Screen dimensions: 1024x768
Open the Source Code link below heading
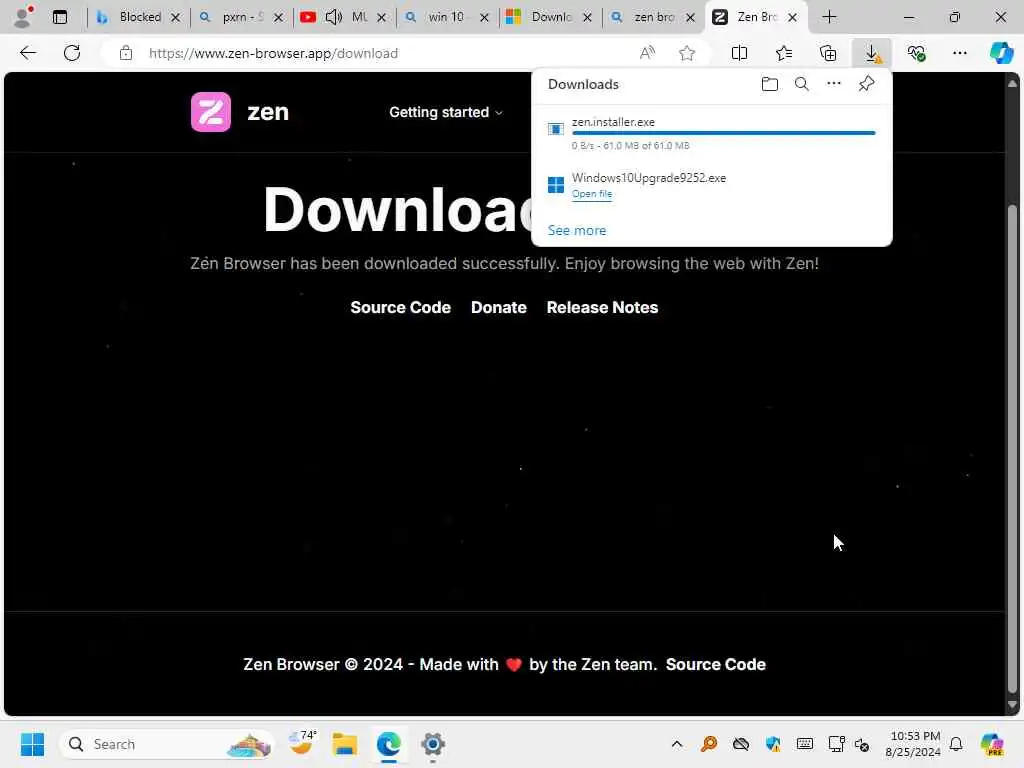400,308
